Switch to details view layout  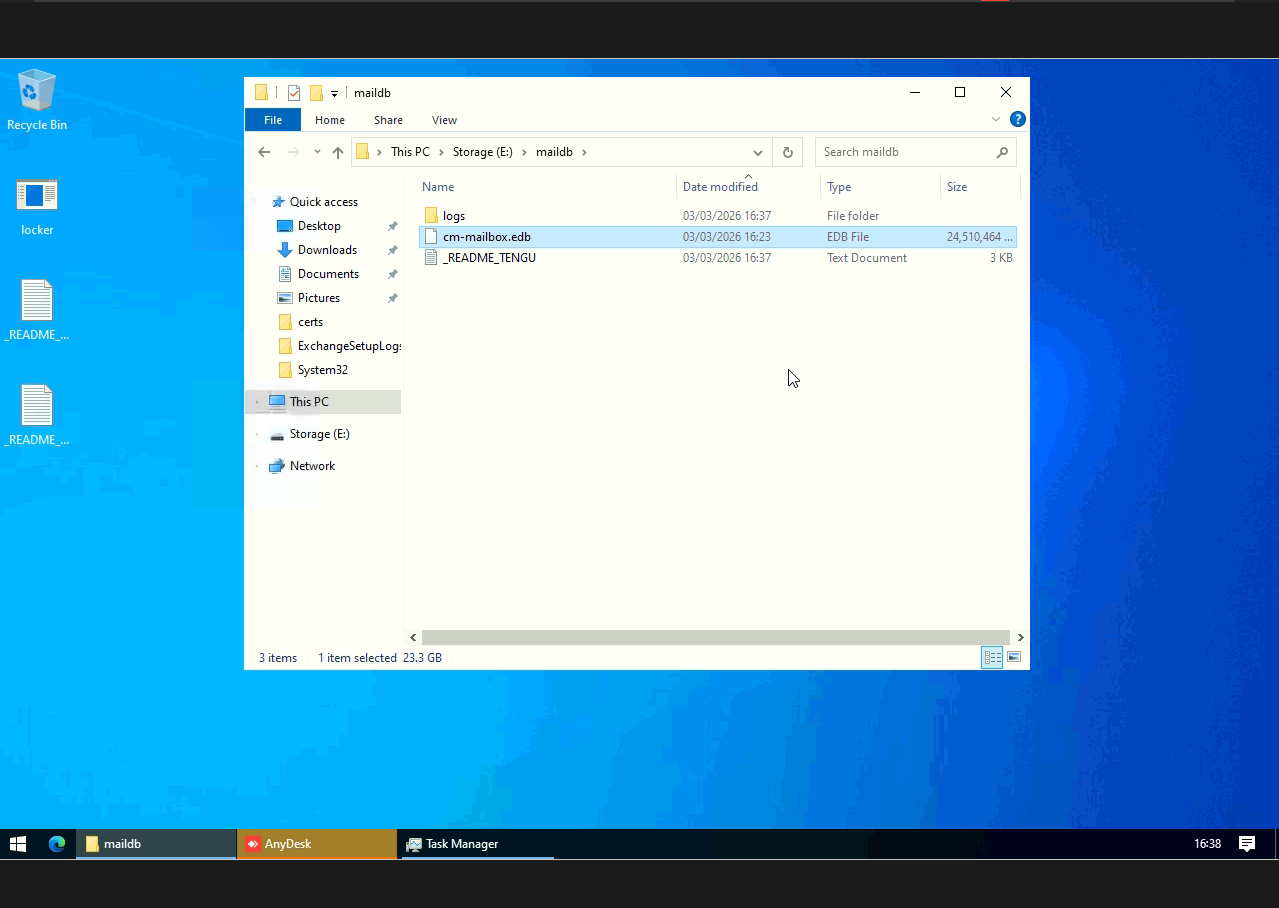pyautogui.click(x=992, y=657)
